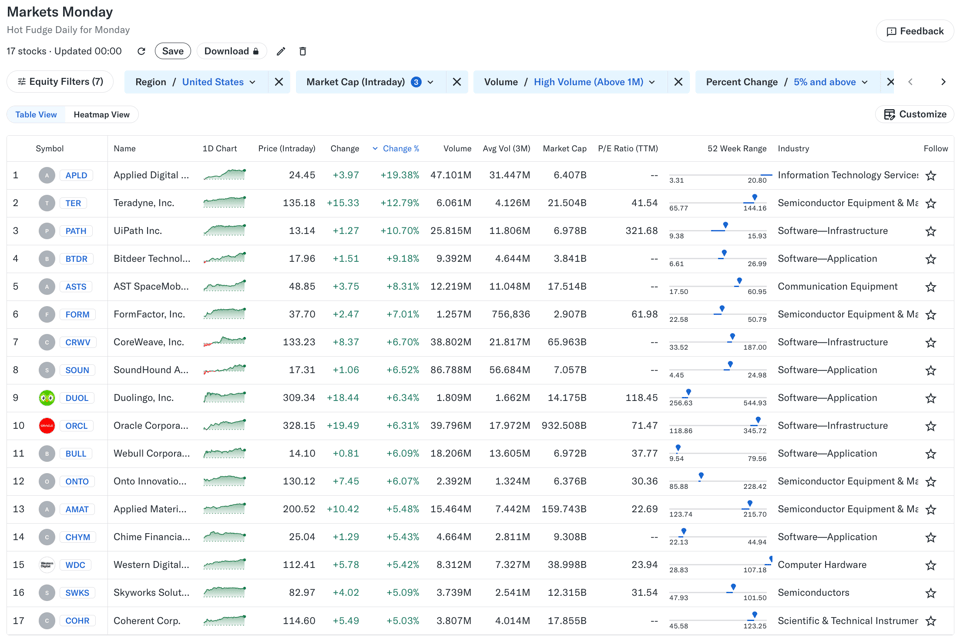Open the Equity Filters panel icon
The height and width of the screenshot is (641, 960).
click(x=21, y=80)
